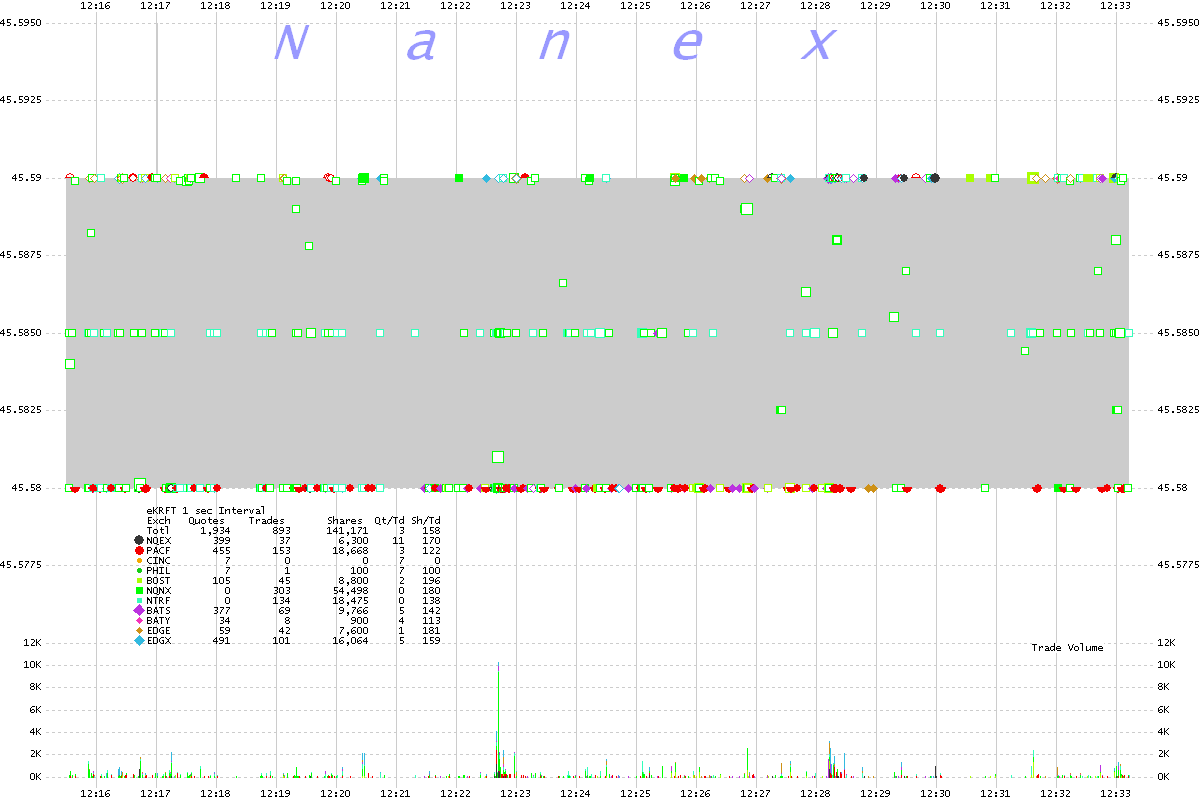Select the 'Shares' column header

[x=344, y=521]
